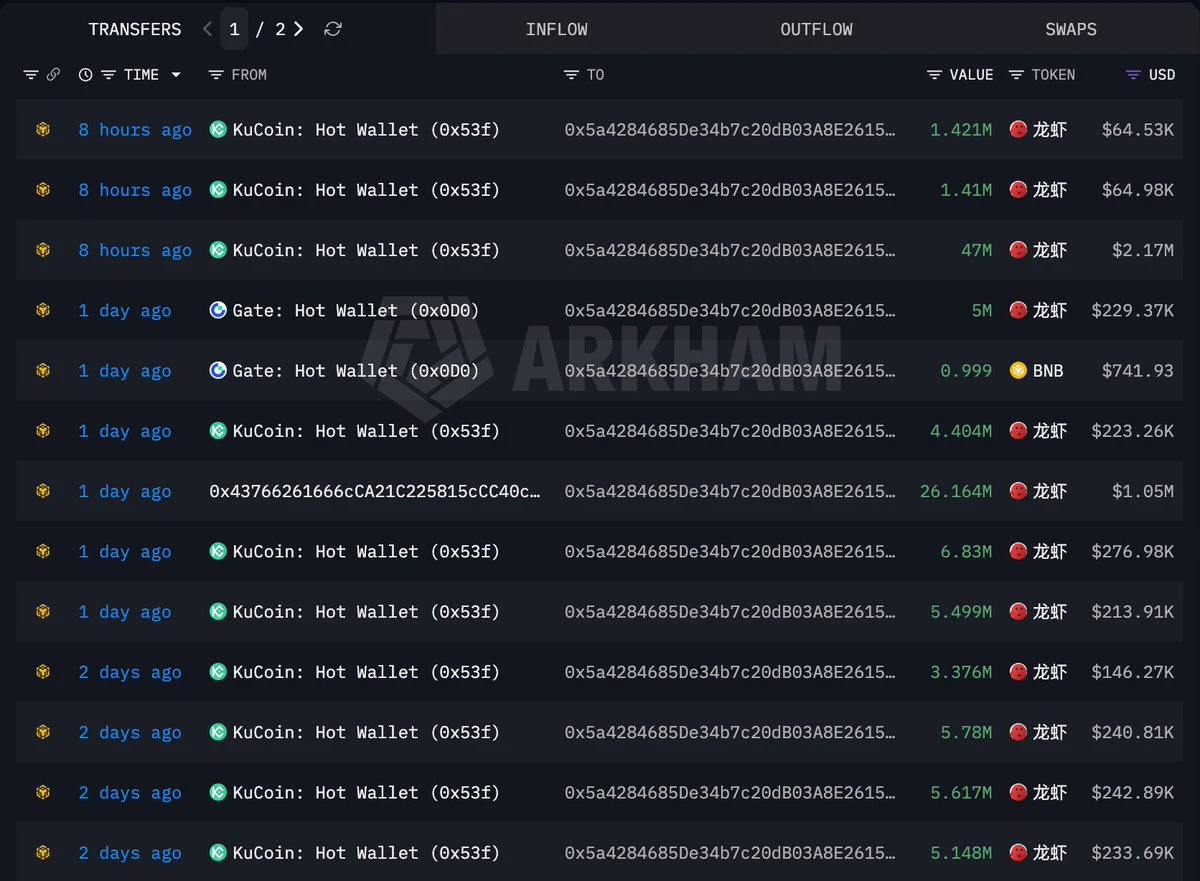Image resolution: width=1200 pixels, height=881 pixels.
Task: Open the TIME sort dropdown arrow
Action: [176, 75]
